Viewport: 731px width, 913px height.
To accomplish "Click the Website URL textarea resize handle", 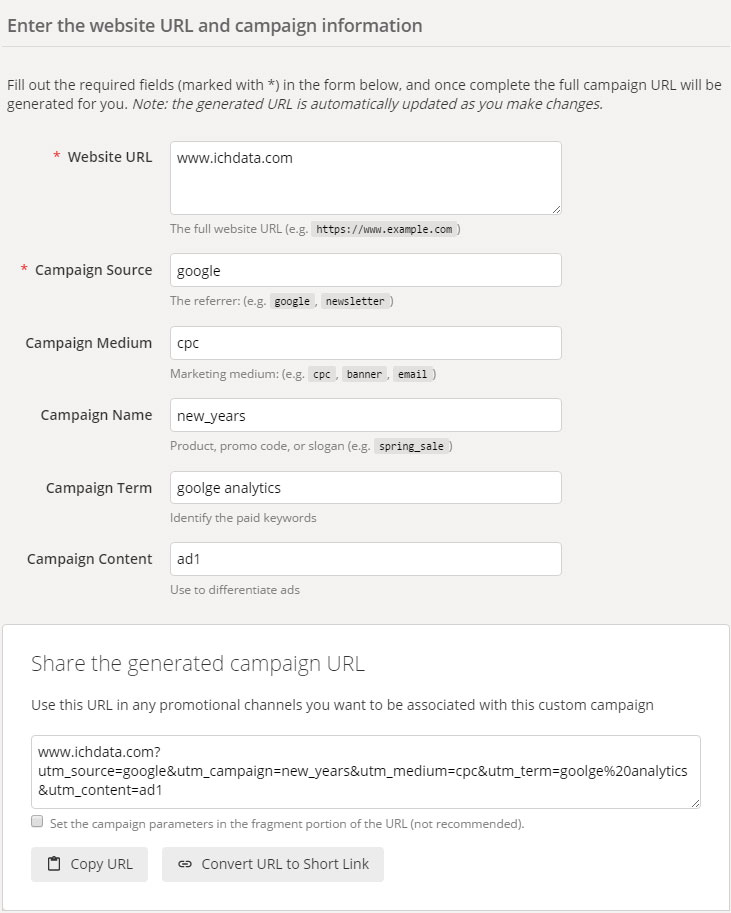I will click(x=557, y=210).
